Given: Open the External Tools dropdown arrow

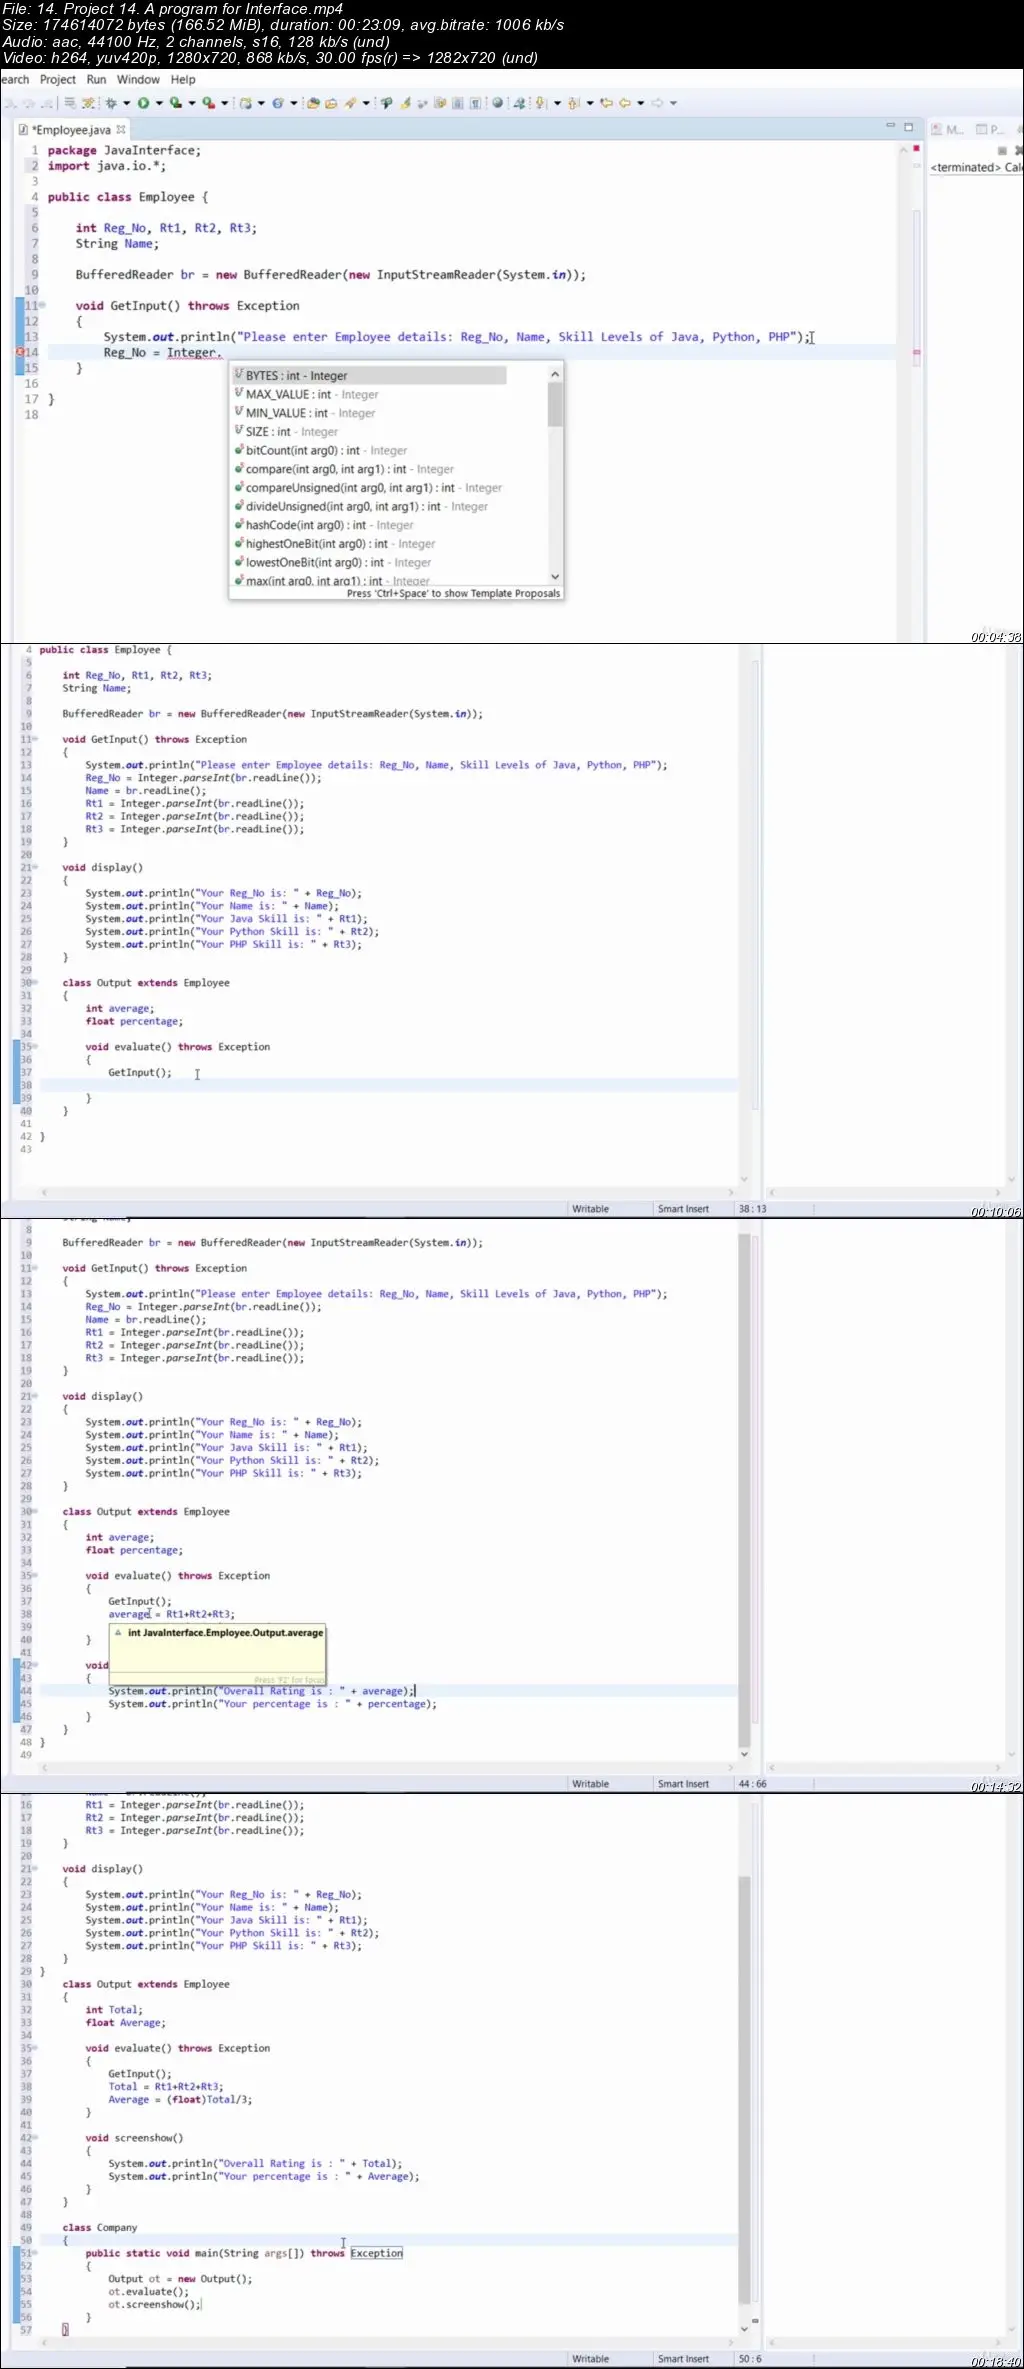Looking at the screenshot, I should point(225,103).
